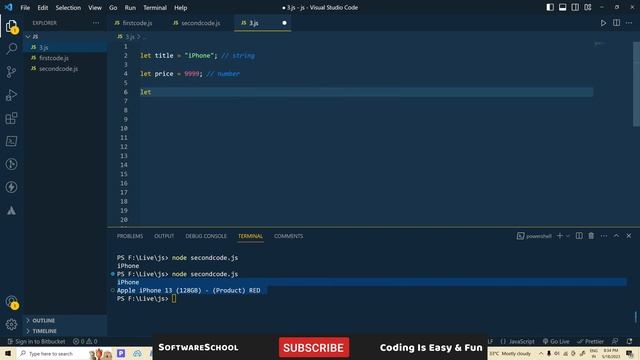Open the Terminal menu

[x=155, y=7]
